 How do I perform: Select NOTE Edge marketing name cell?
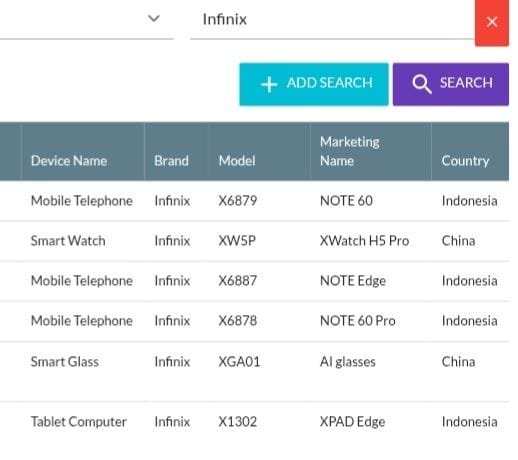coord(353,281)
